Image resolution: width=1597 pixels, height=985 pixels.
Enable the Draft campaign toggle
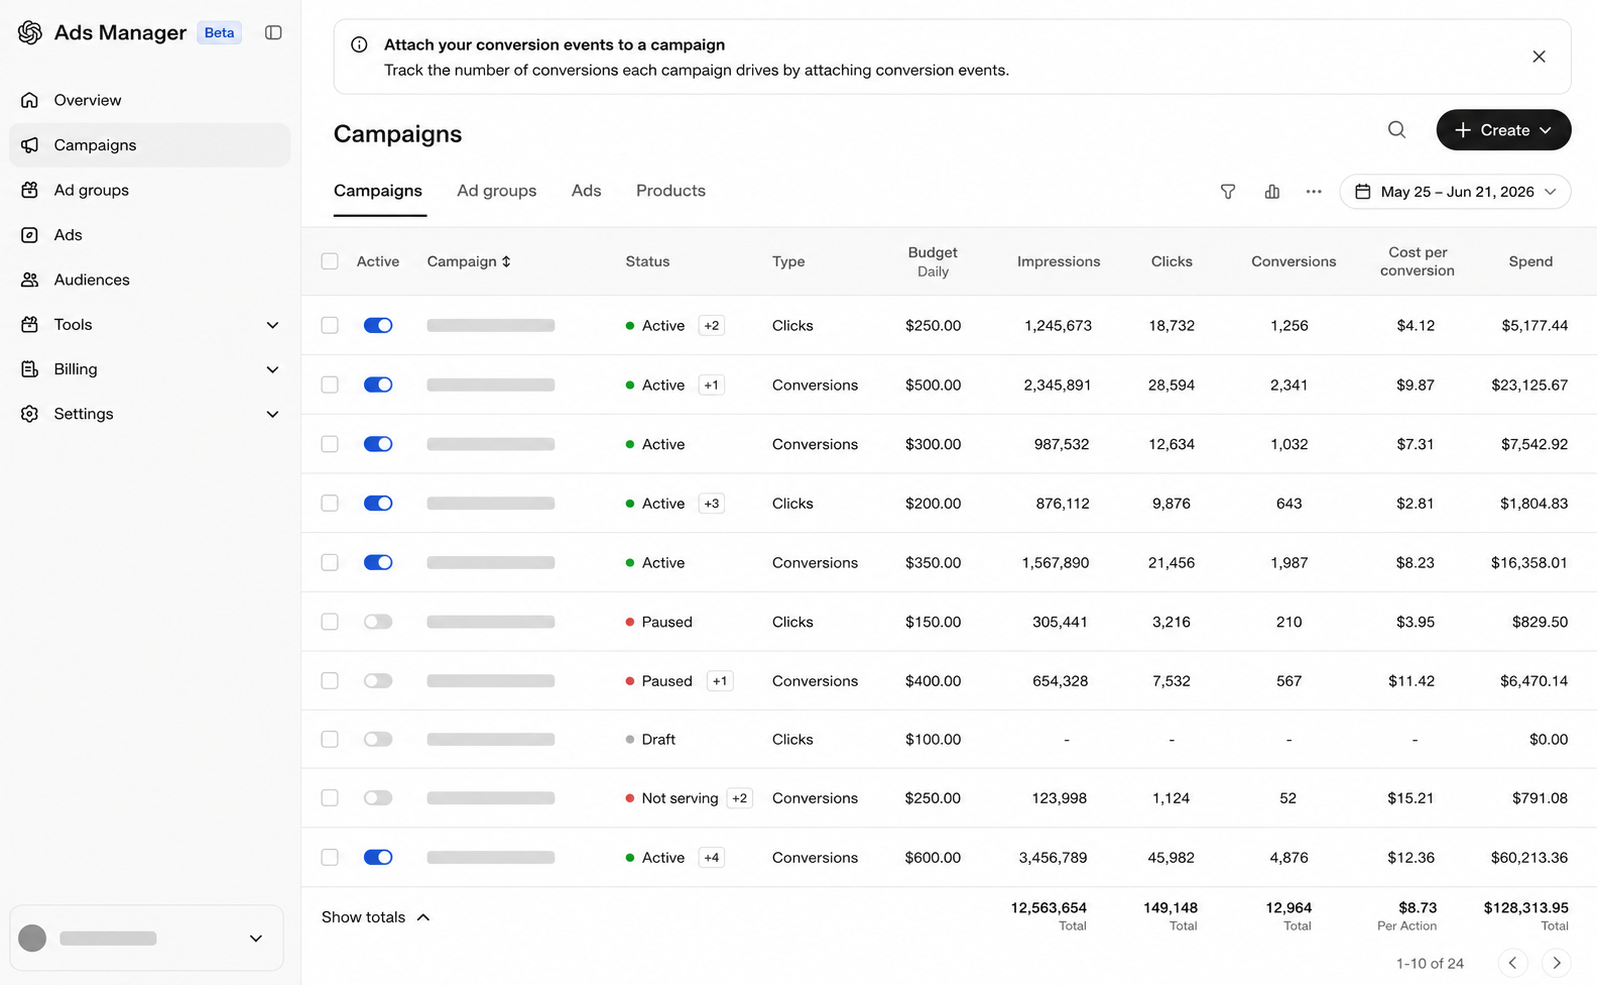(x=378, y=740)
